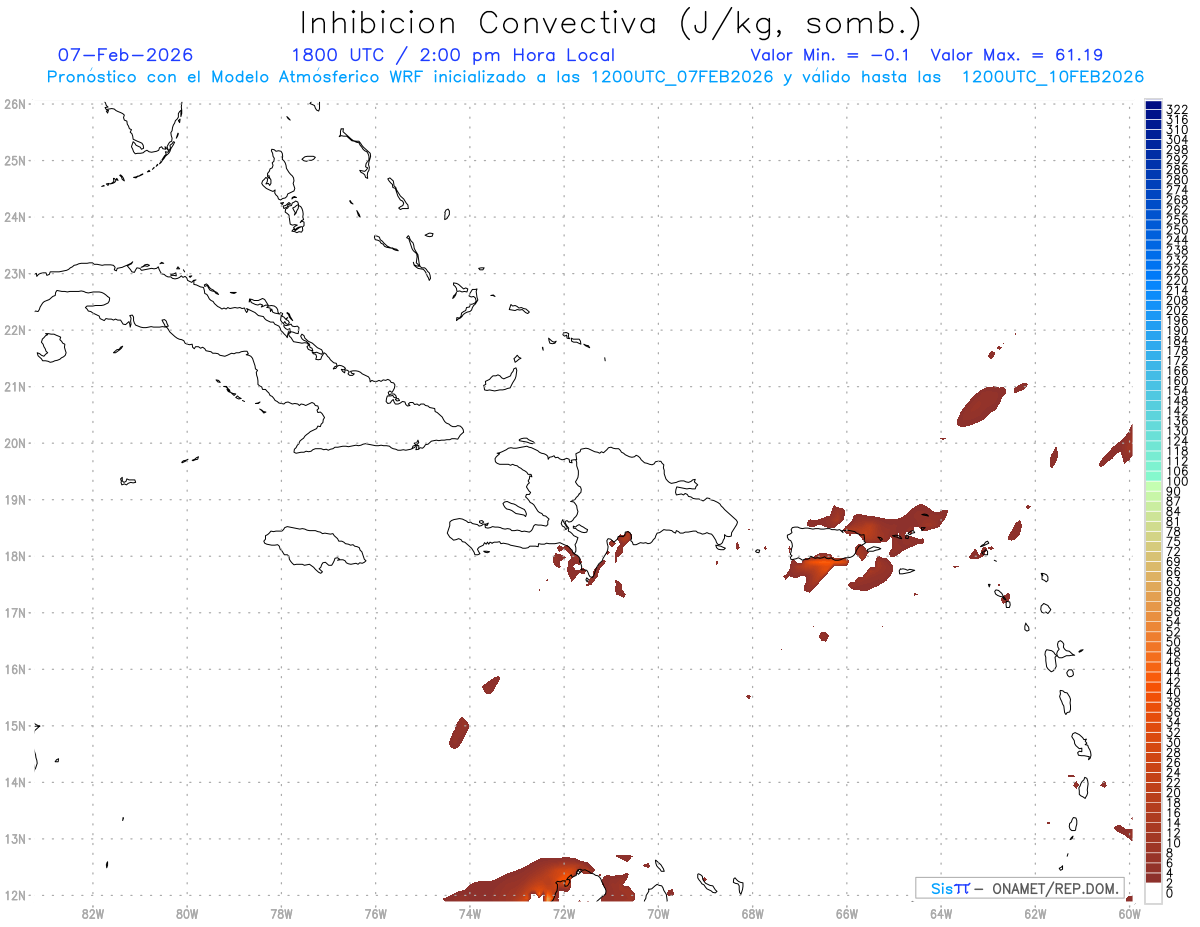Click the 19N latitude label
This screenshot has width=1200, height=927.
click(14, 499)
